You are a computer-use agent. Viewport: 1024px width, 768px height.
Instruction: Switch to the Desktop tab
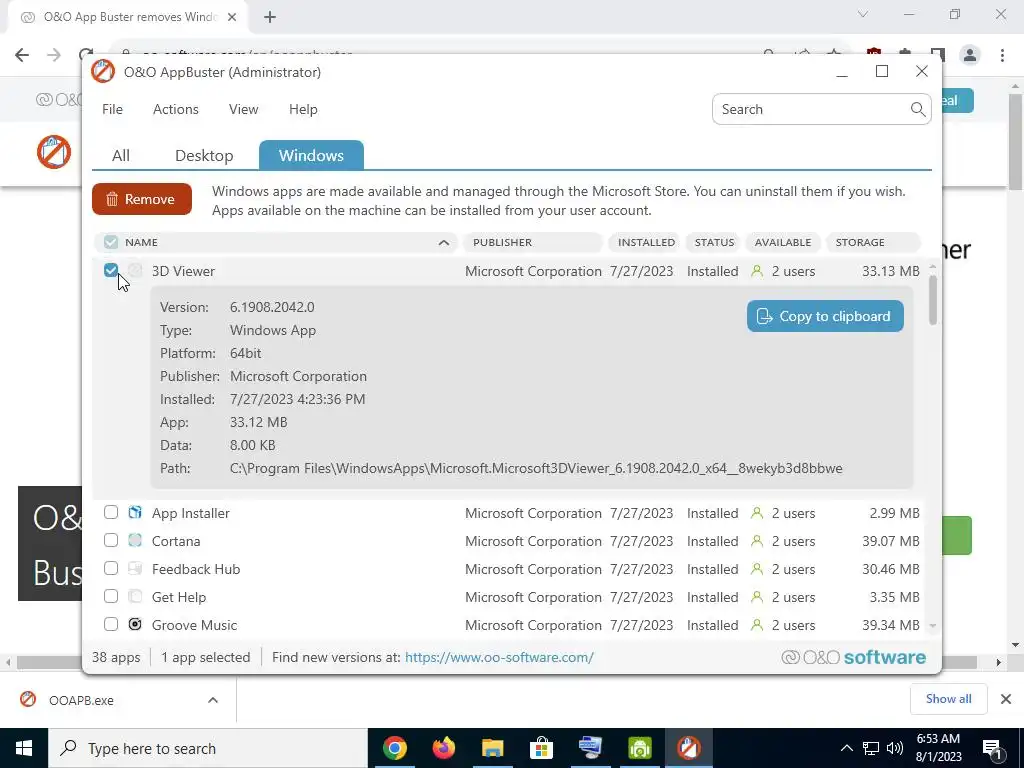tap(204, 155)
